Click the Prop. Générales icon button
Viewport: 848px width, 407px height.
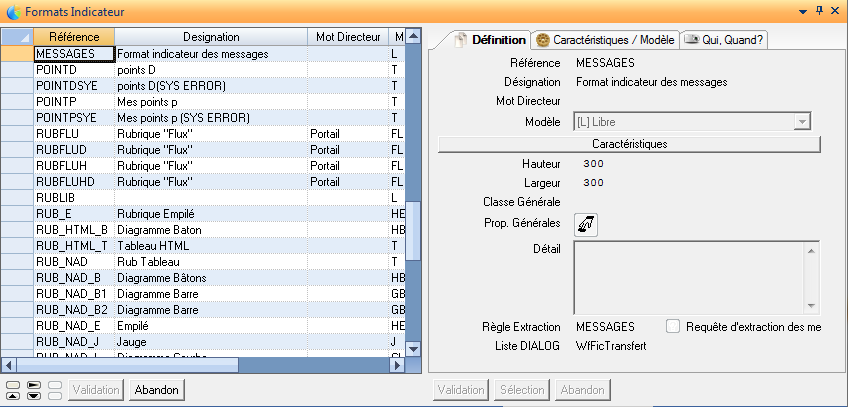pyautogui.click(x=586, y=225)
